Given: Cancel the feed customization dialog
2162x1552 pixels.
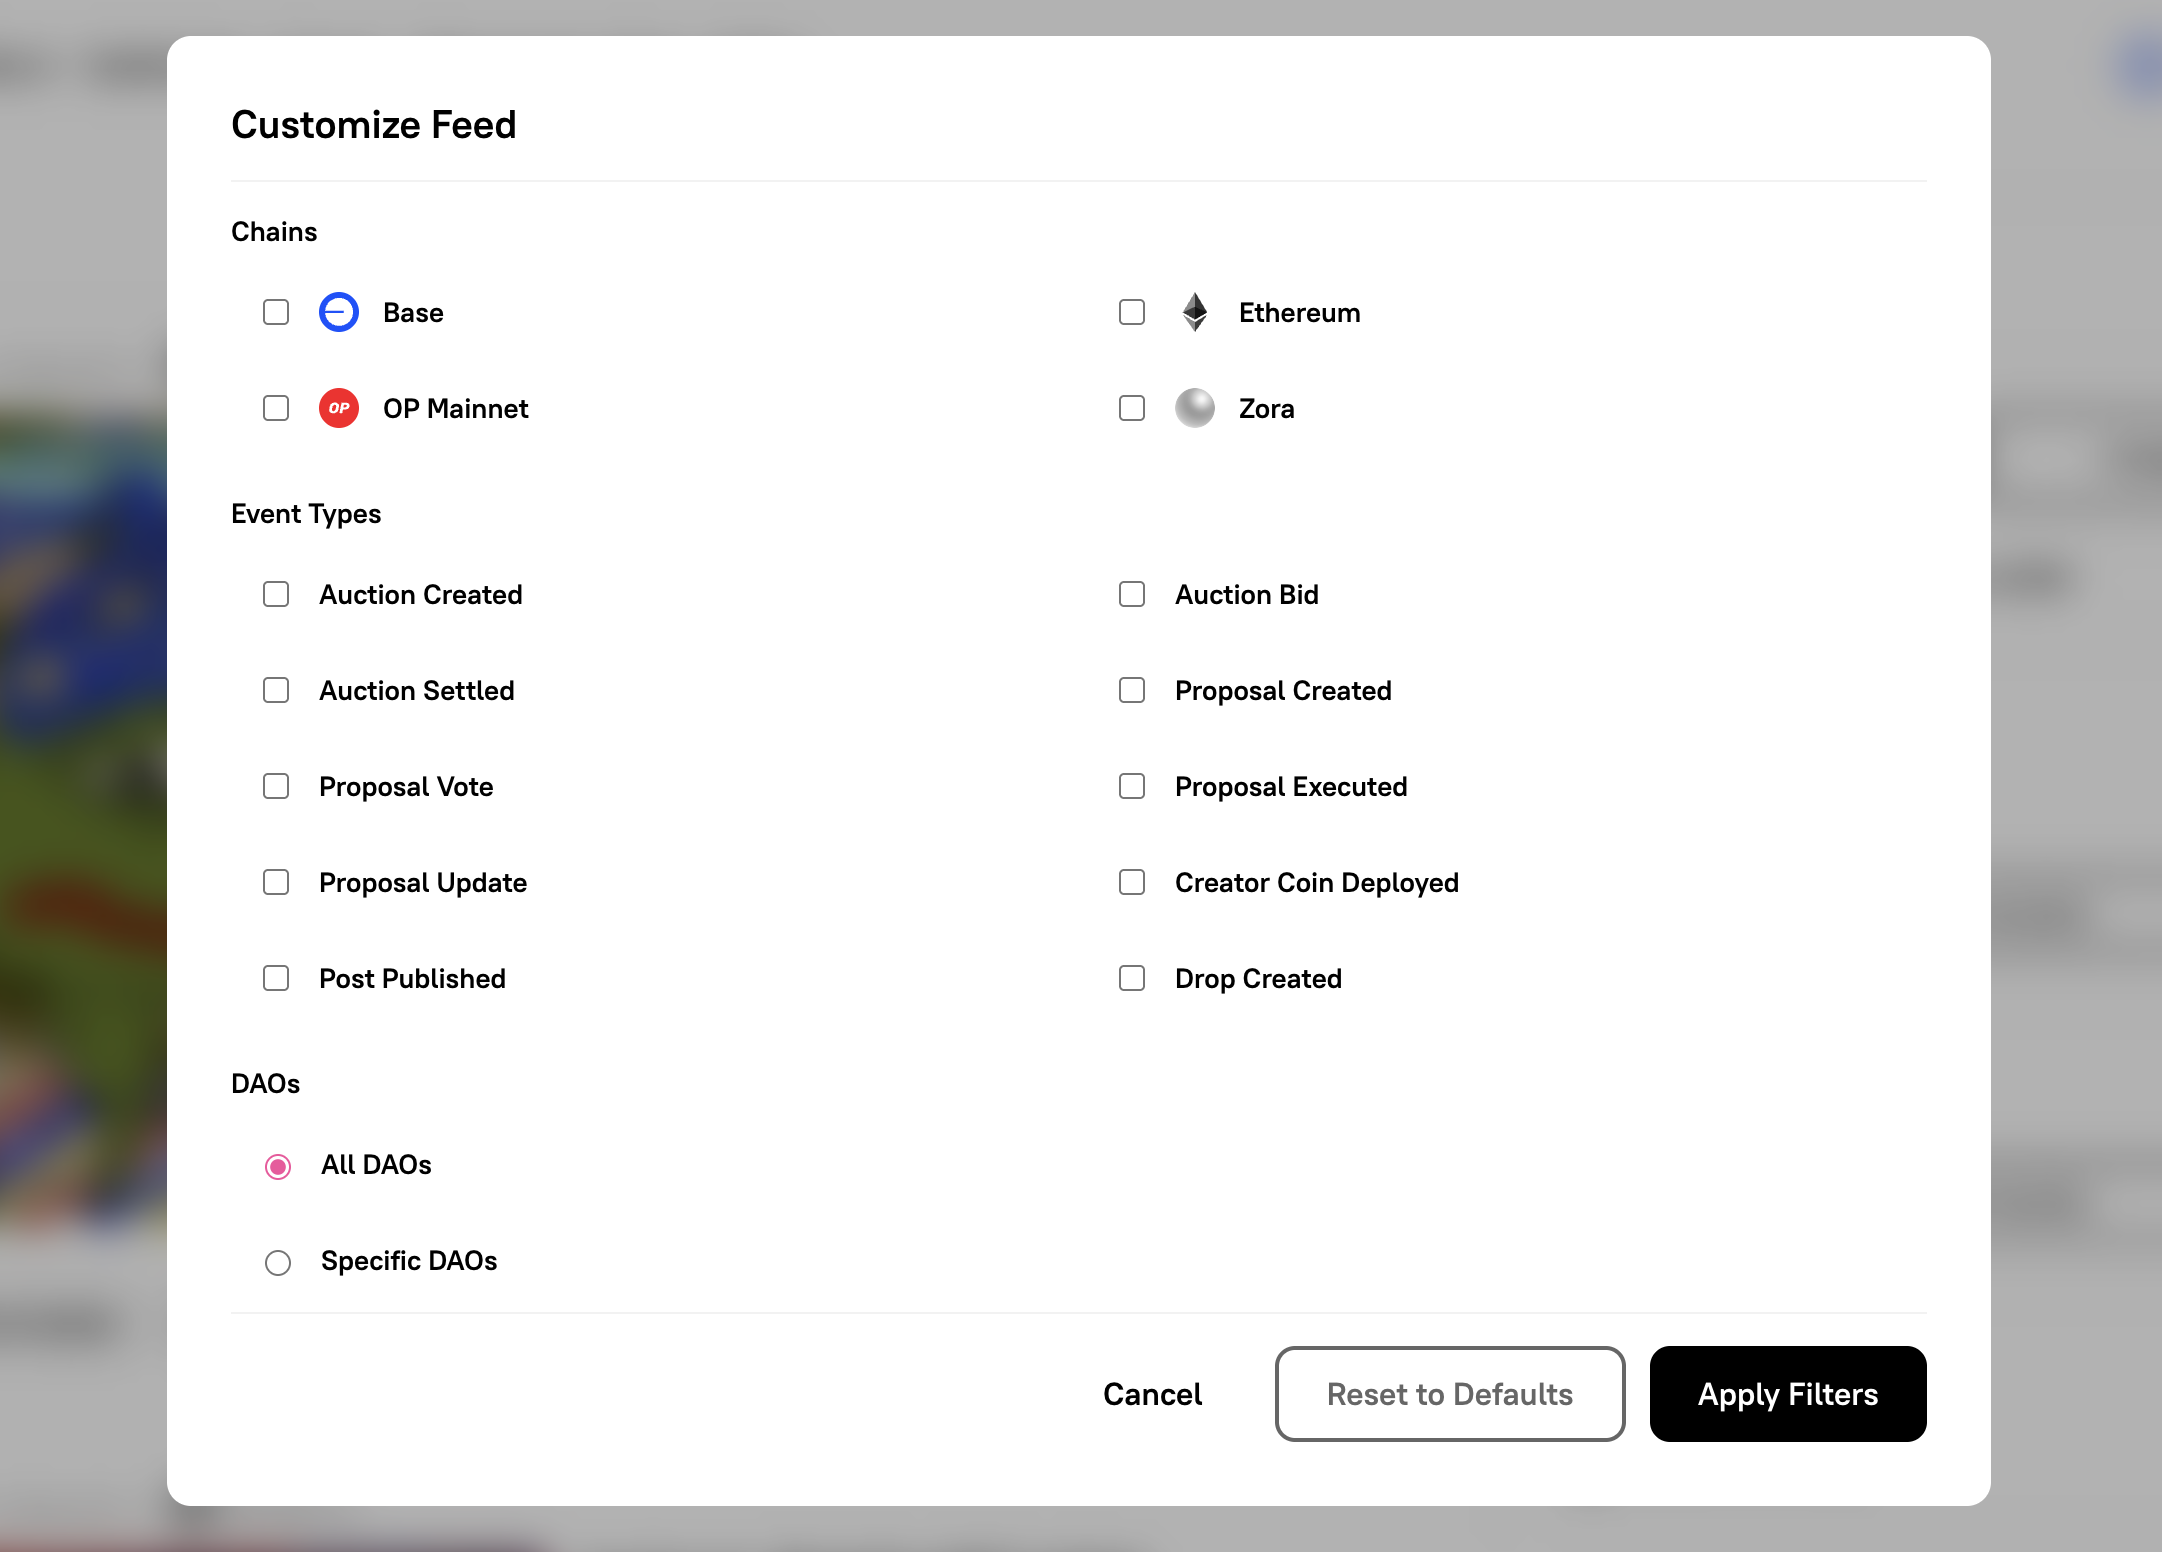Looking at the screenshot, I should (x=1152, y=1394).
